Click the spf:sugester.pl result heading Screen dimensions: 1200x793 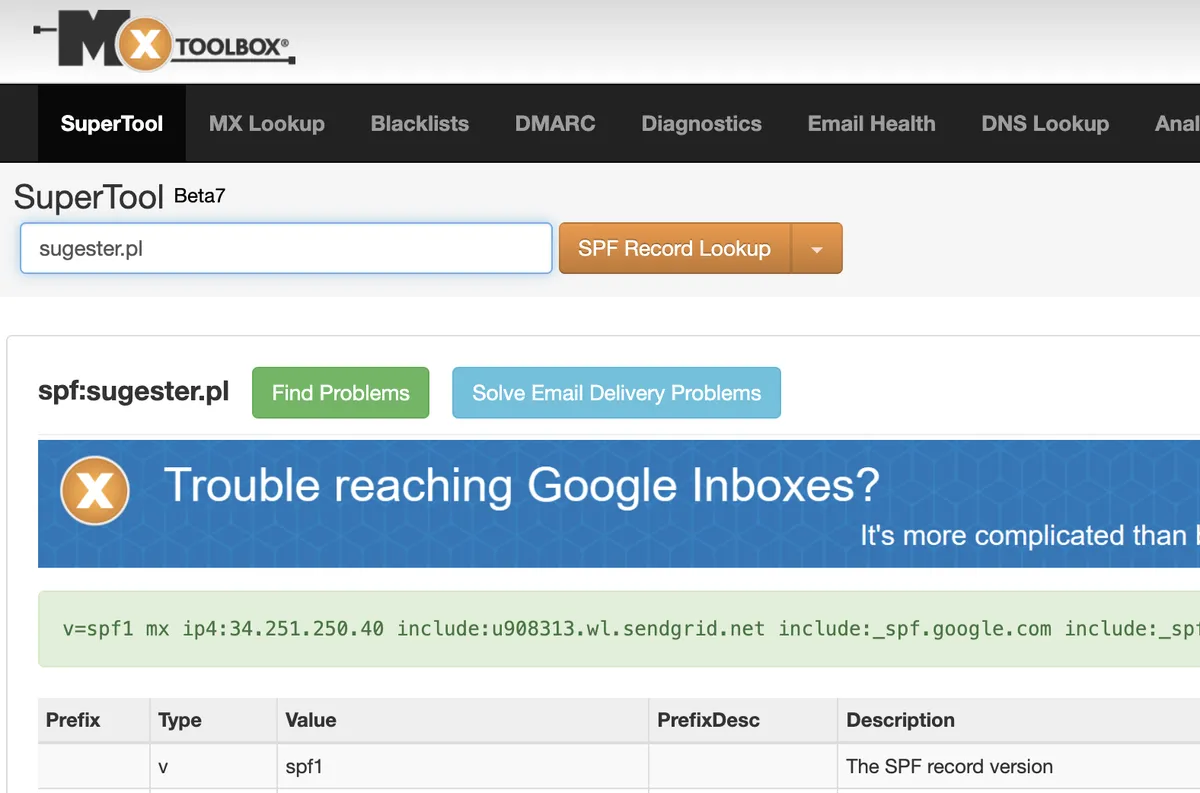point(133,392)
